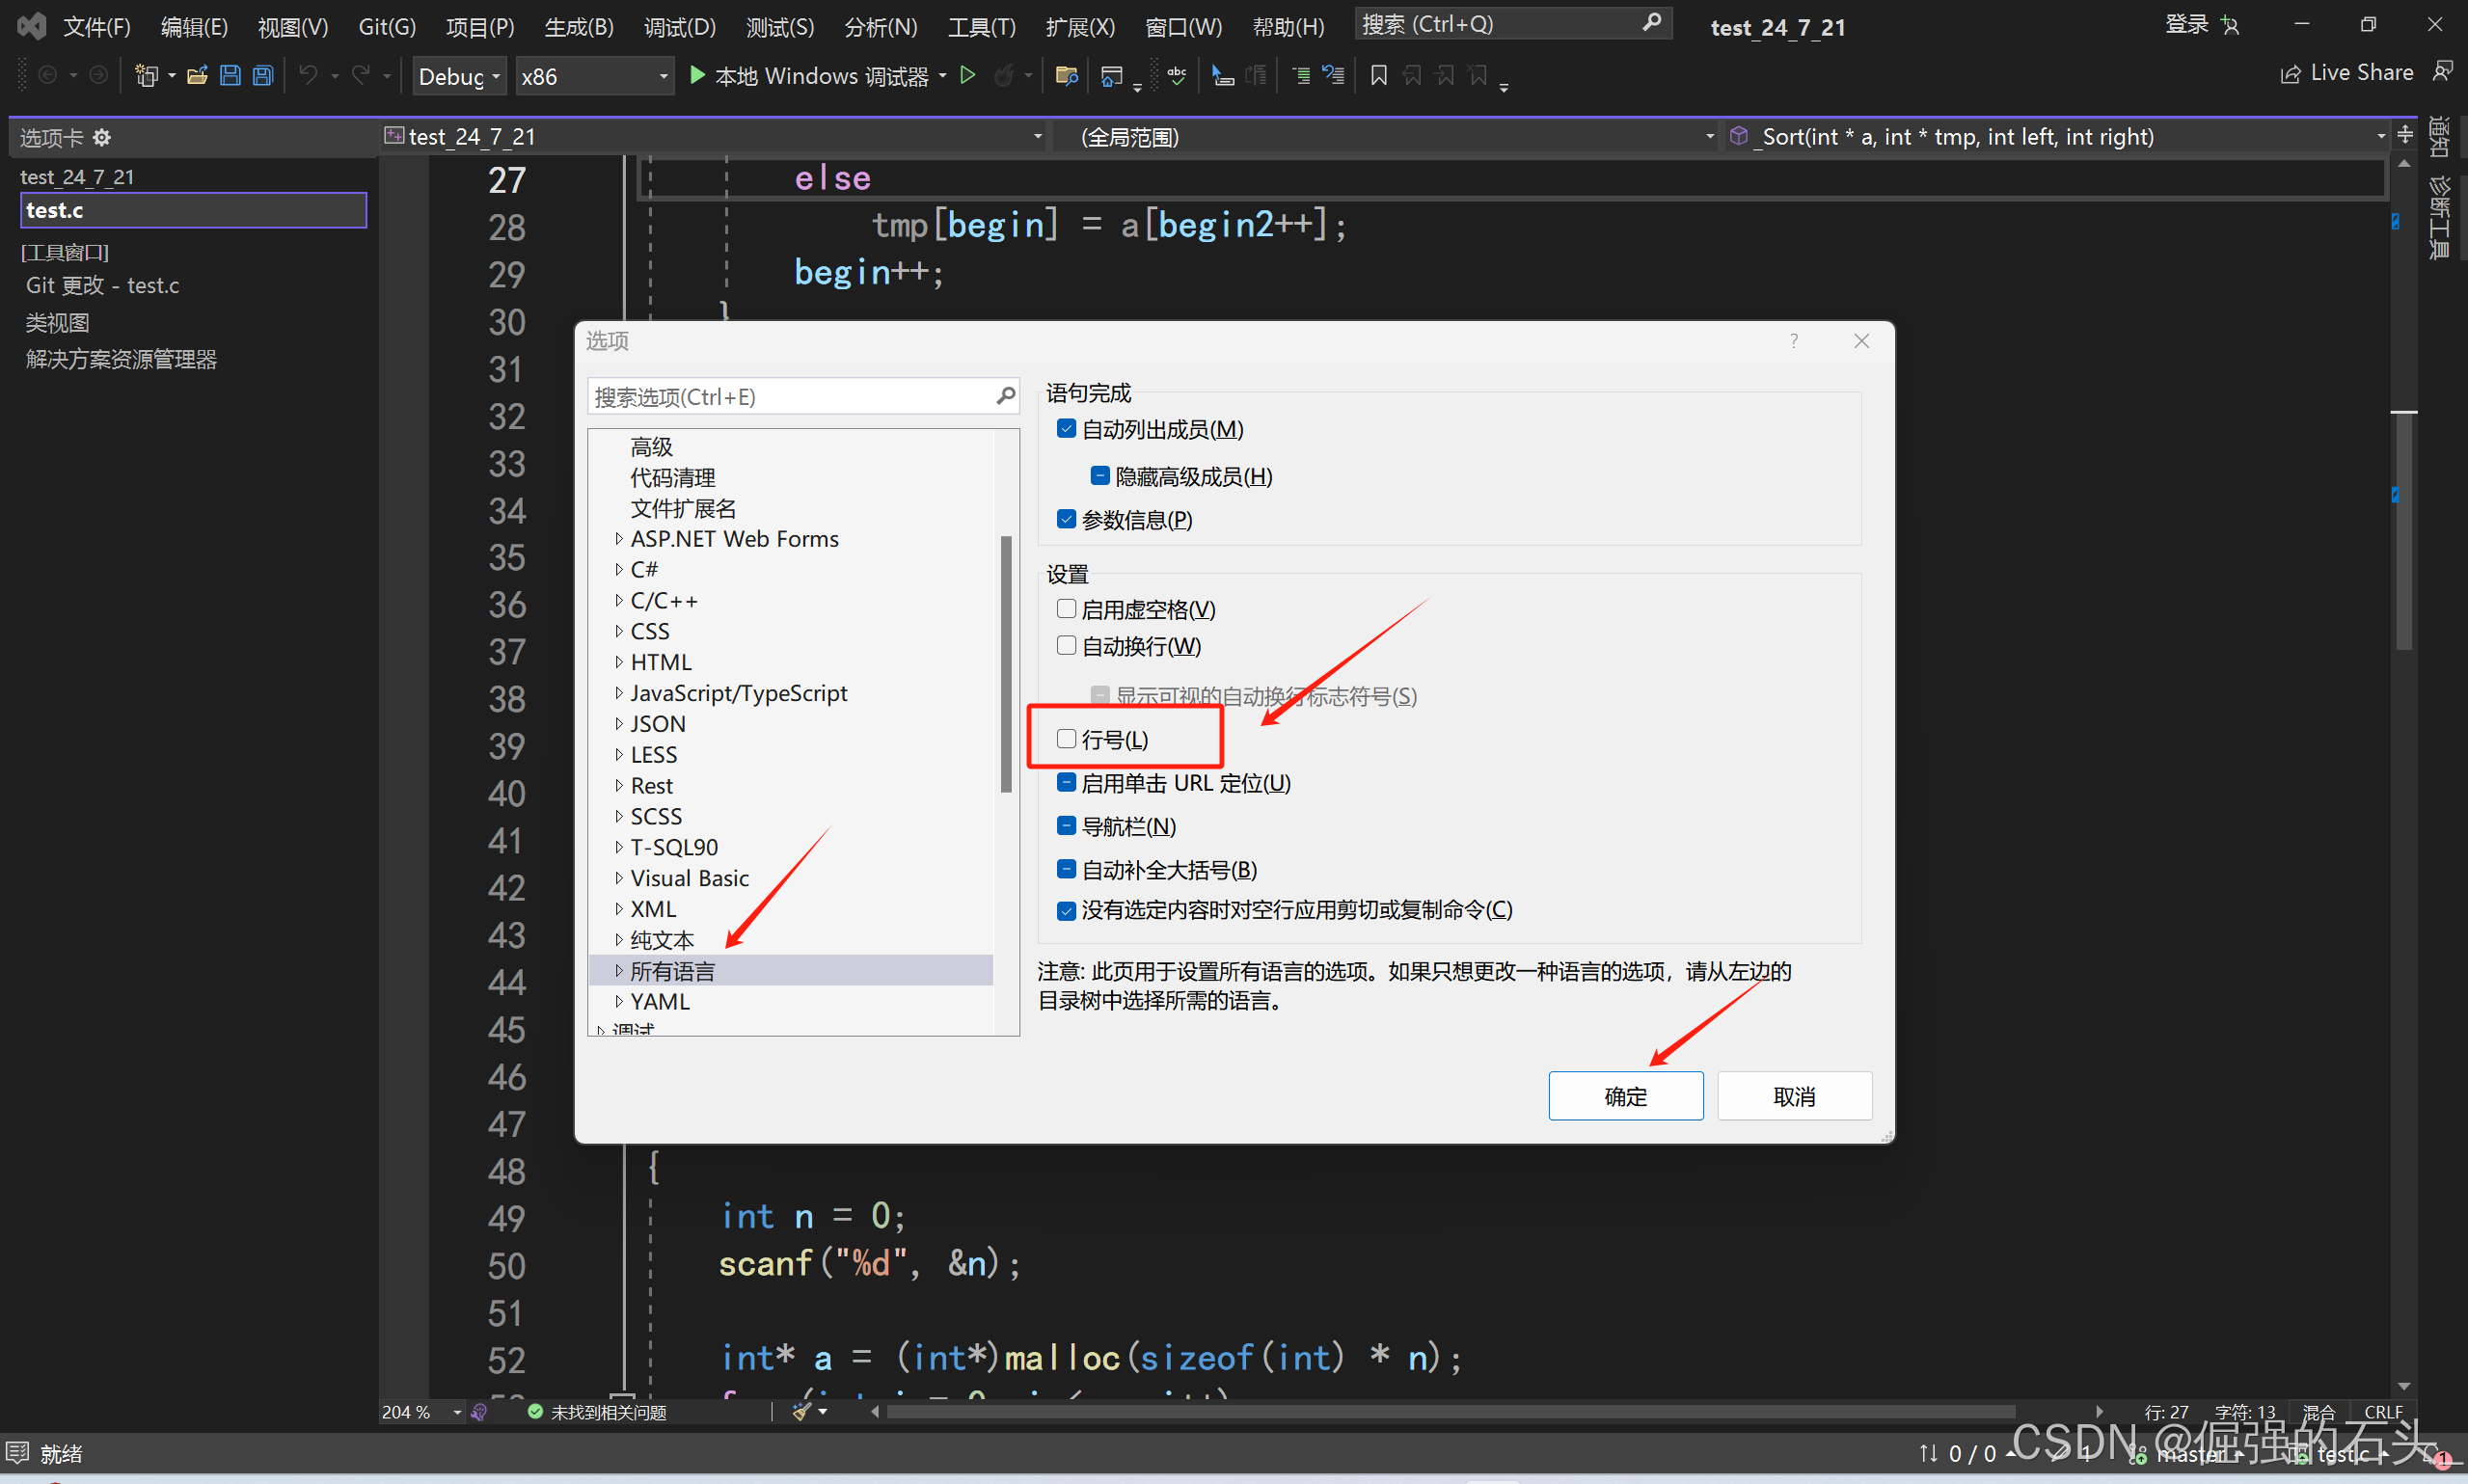The image size is (2468, 1484).
Task: Click the Open File folder icon
Action: tap(197, 76)
